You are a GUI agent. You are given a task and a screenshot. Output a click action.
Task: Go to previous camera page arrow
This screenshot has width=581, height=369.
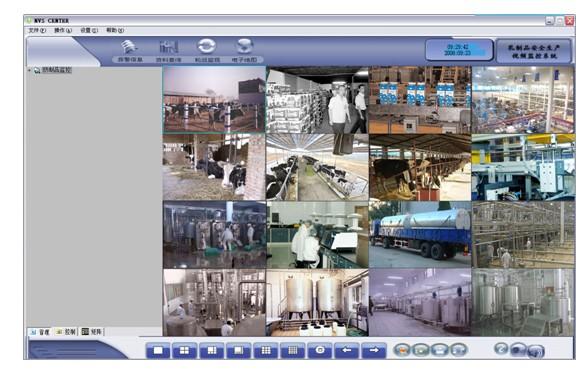[347, 350]
